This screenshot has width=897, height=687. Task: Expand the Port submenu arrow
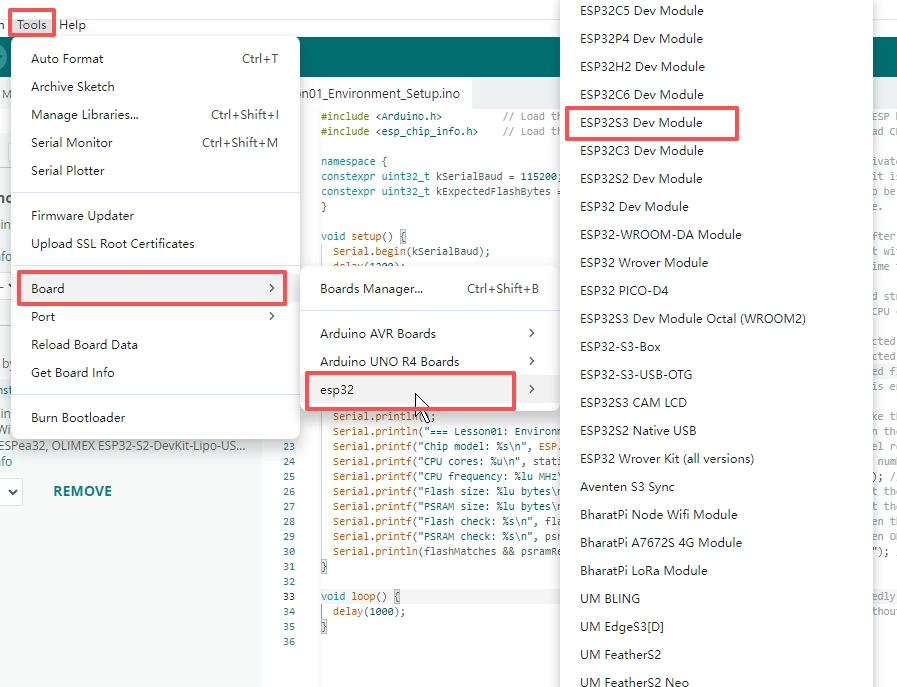tap(272, 316)
